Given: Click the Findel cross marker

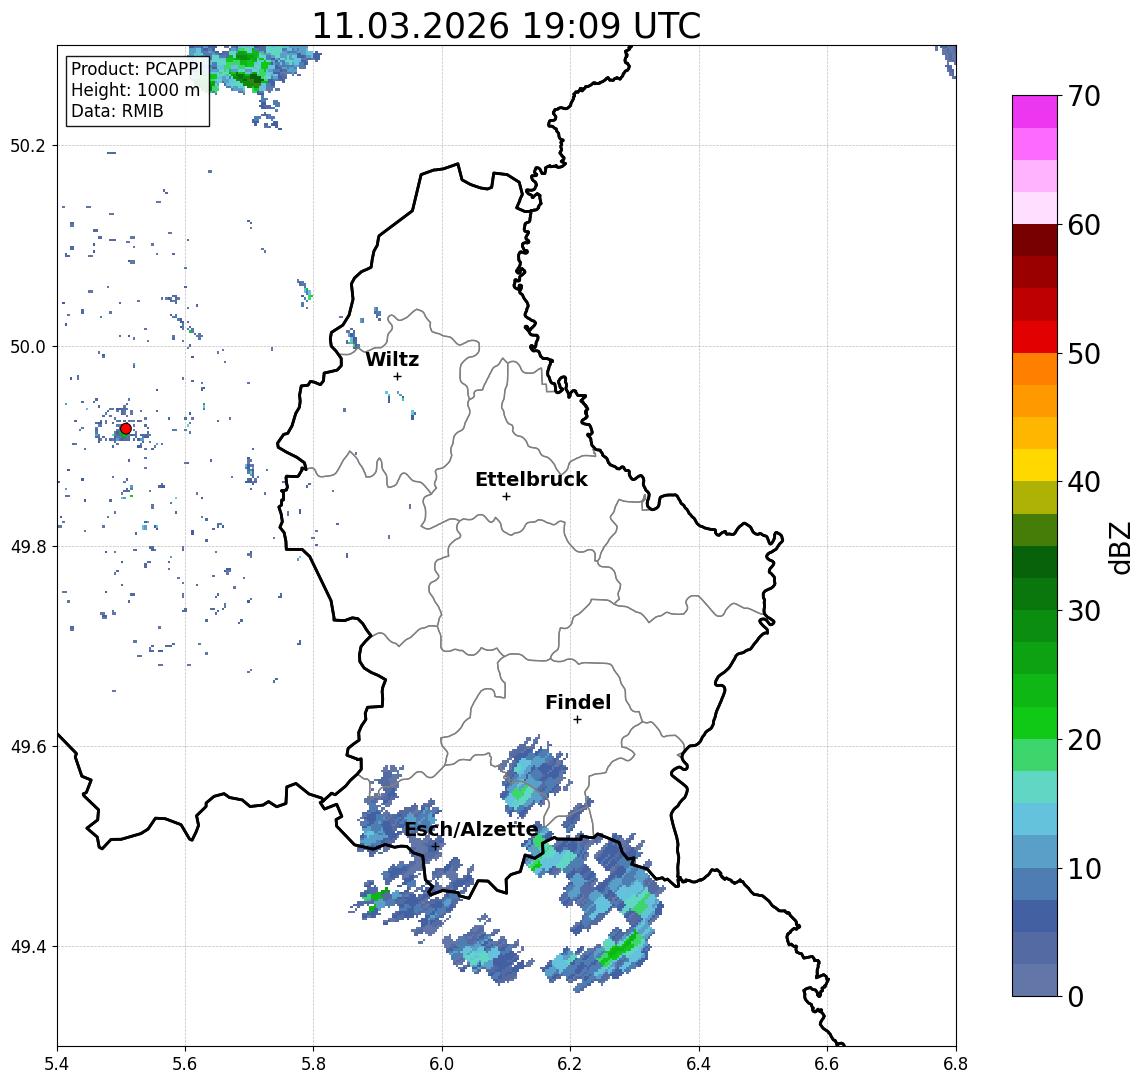Looking at the screenshot, I should point(577,720).
